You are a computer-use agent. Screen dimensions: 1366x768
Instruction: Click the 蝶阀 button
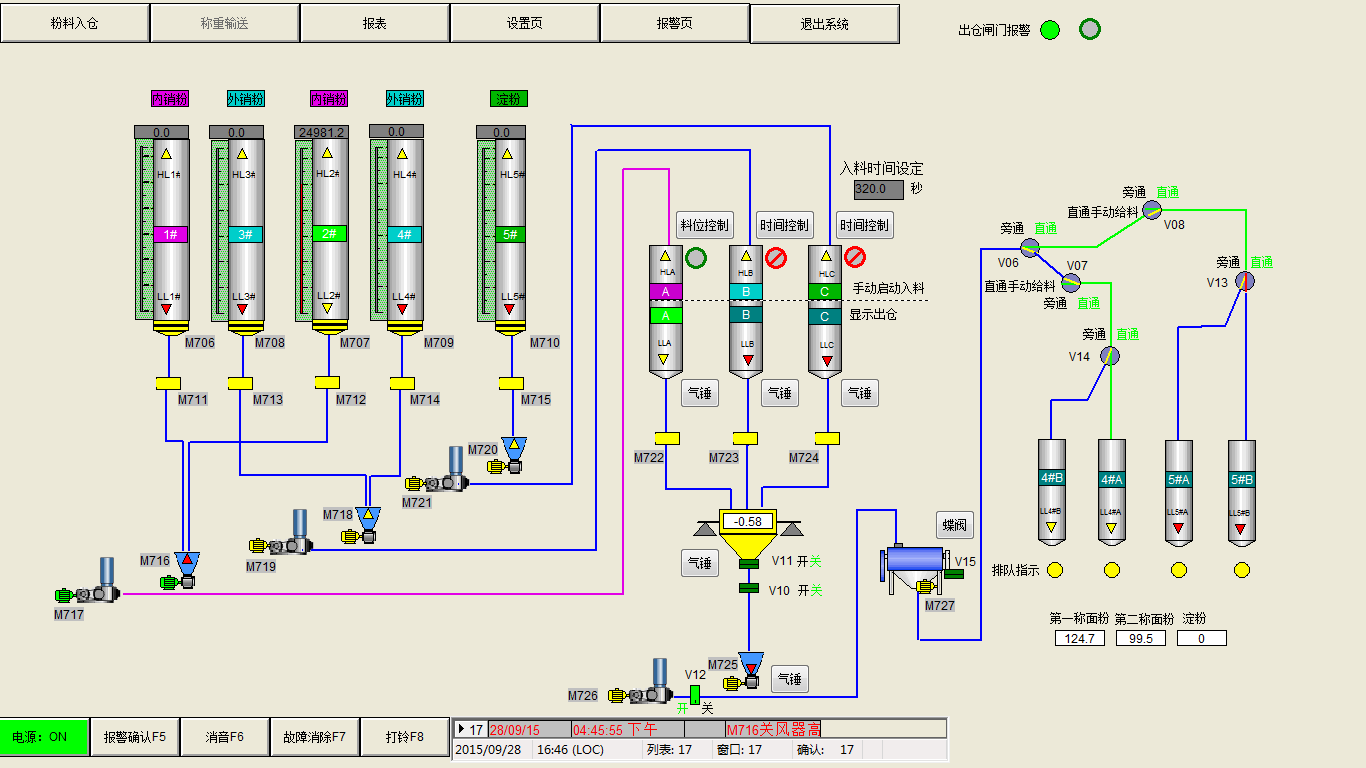(954, 525)
